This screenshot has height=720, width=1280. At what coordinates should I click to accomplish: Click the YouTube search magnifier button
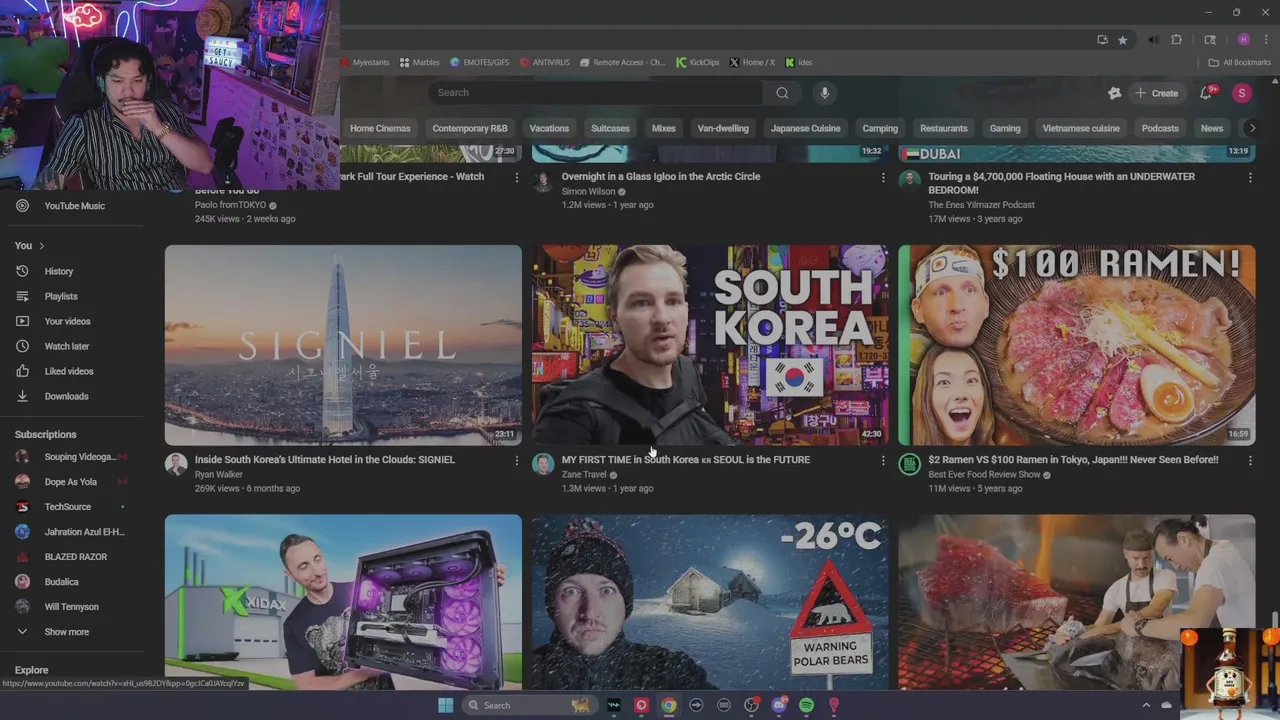782,93
